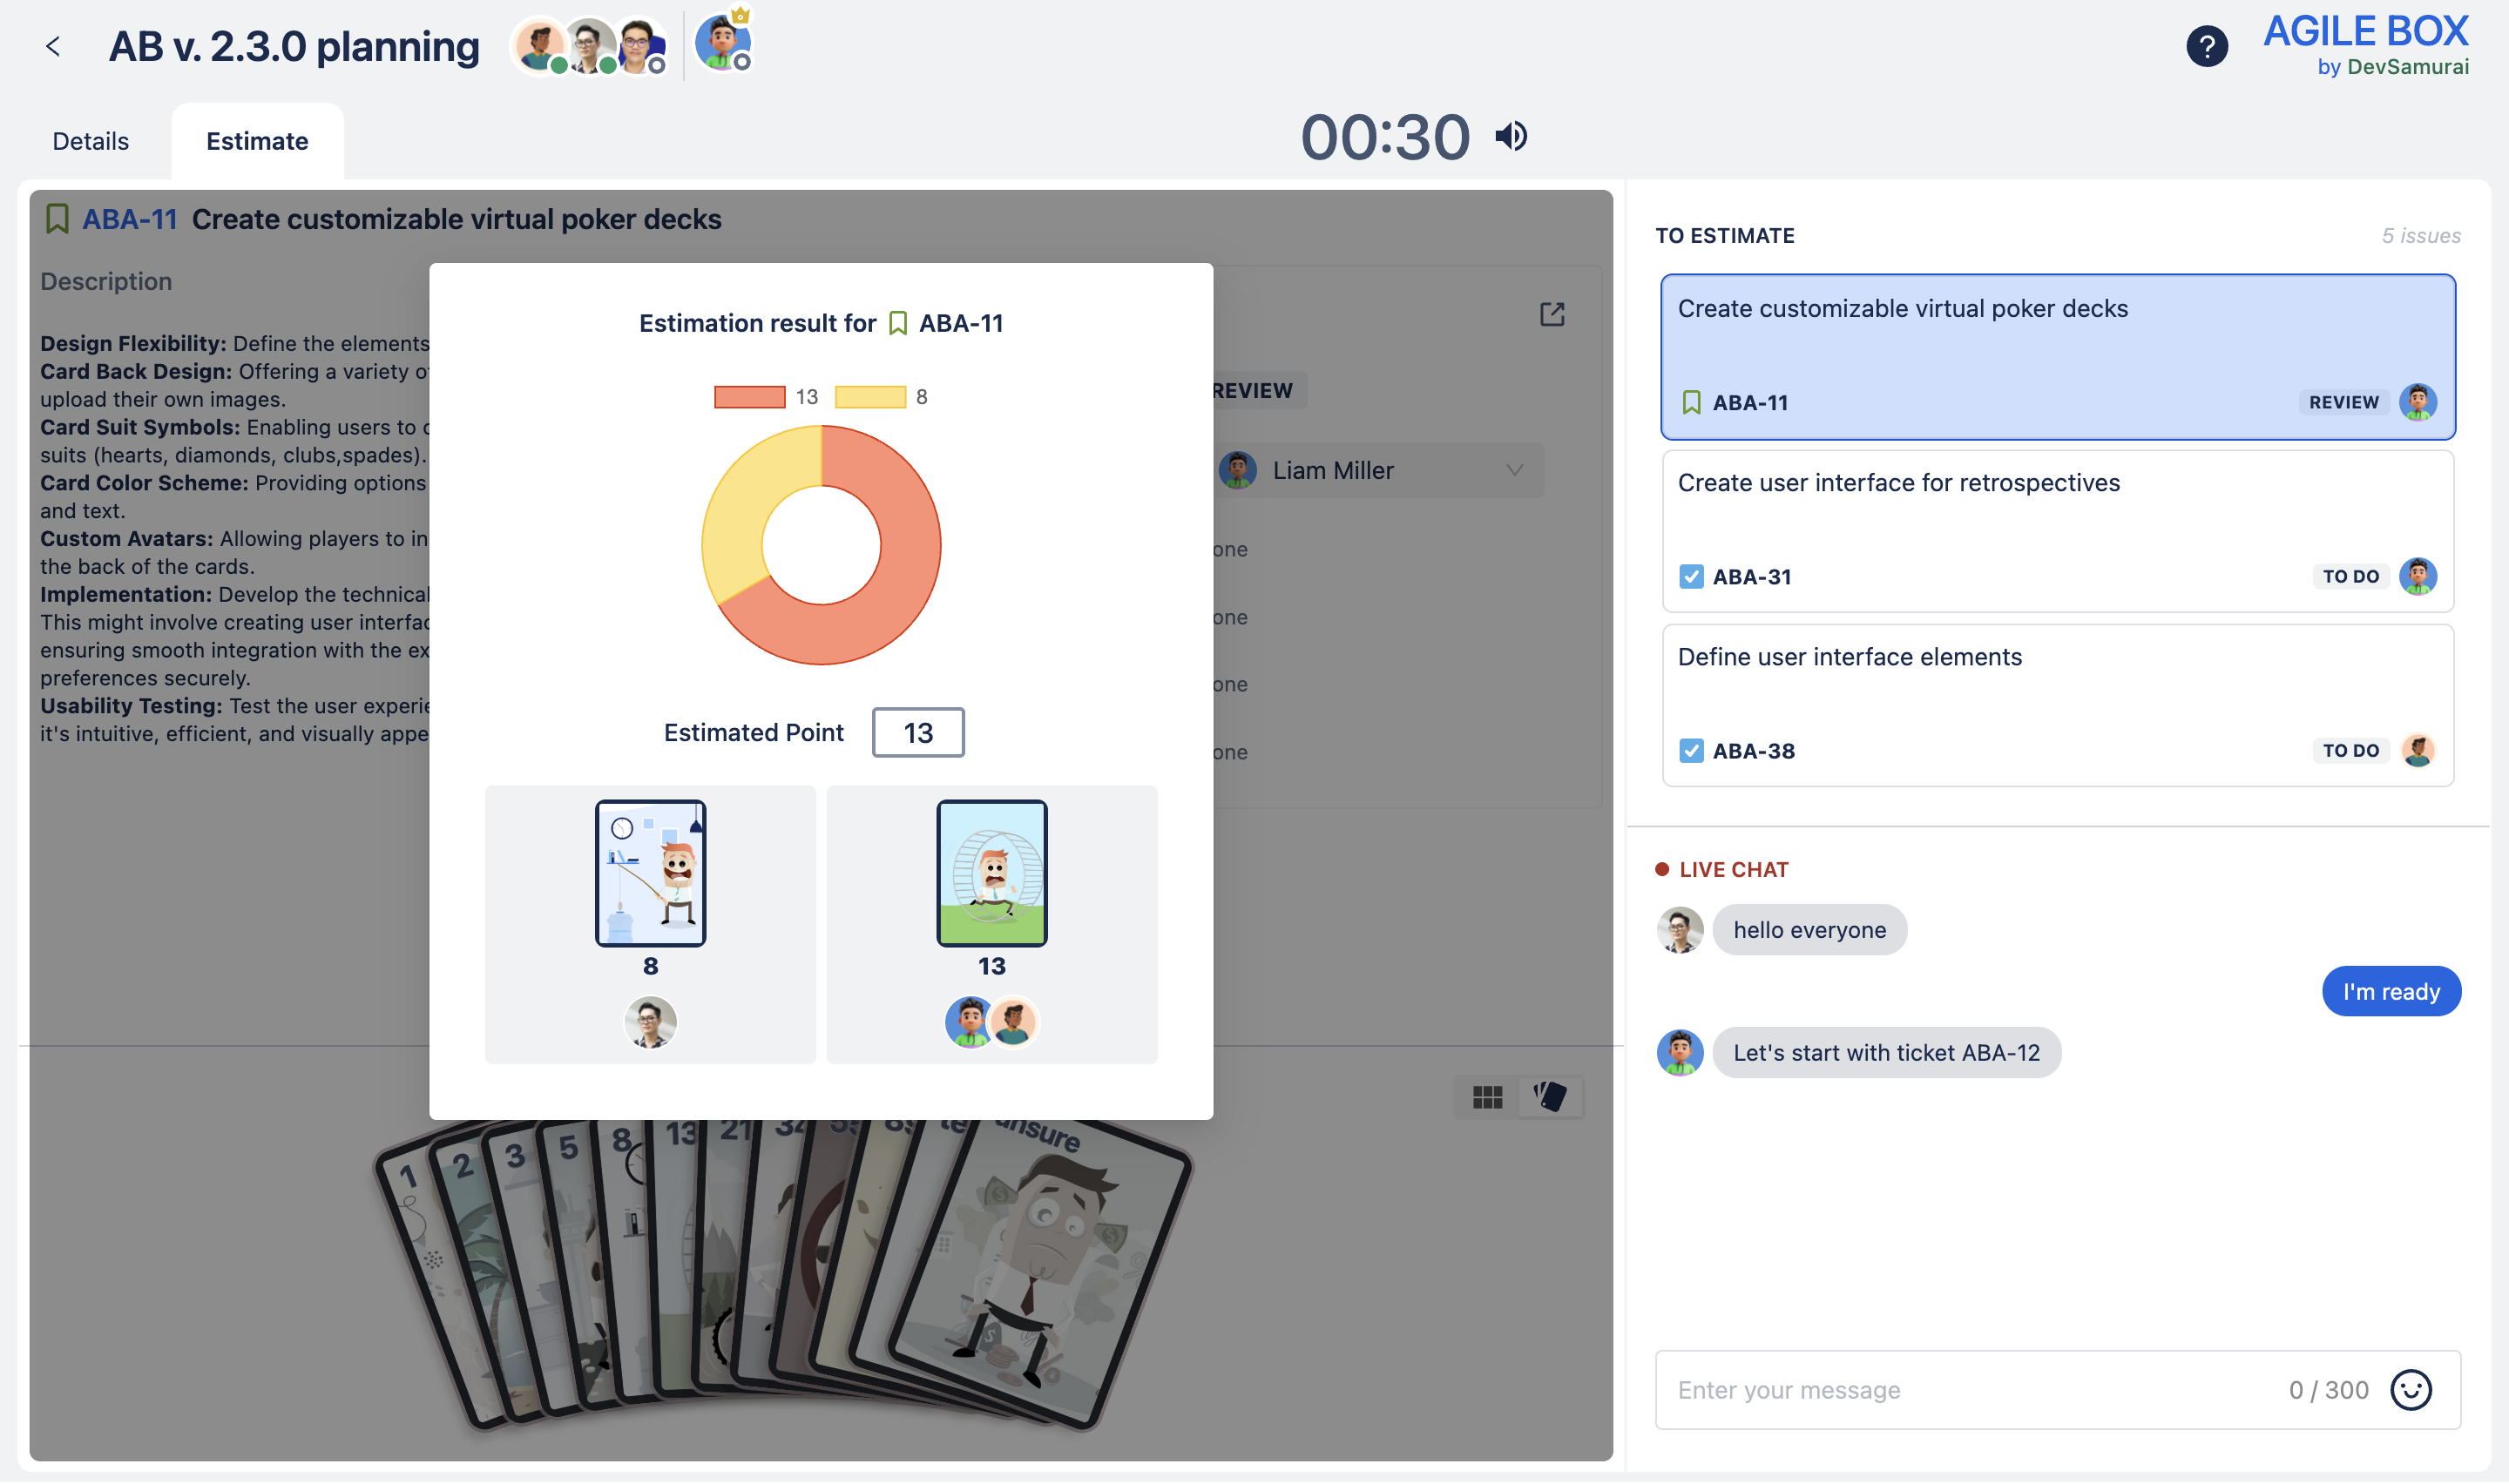
Task: Click the back arrow beside session title
Action: 53,46
